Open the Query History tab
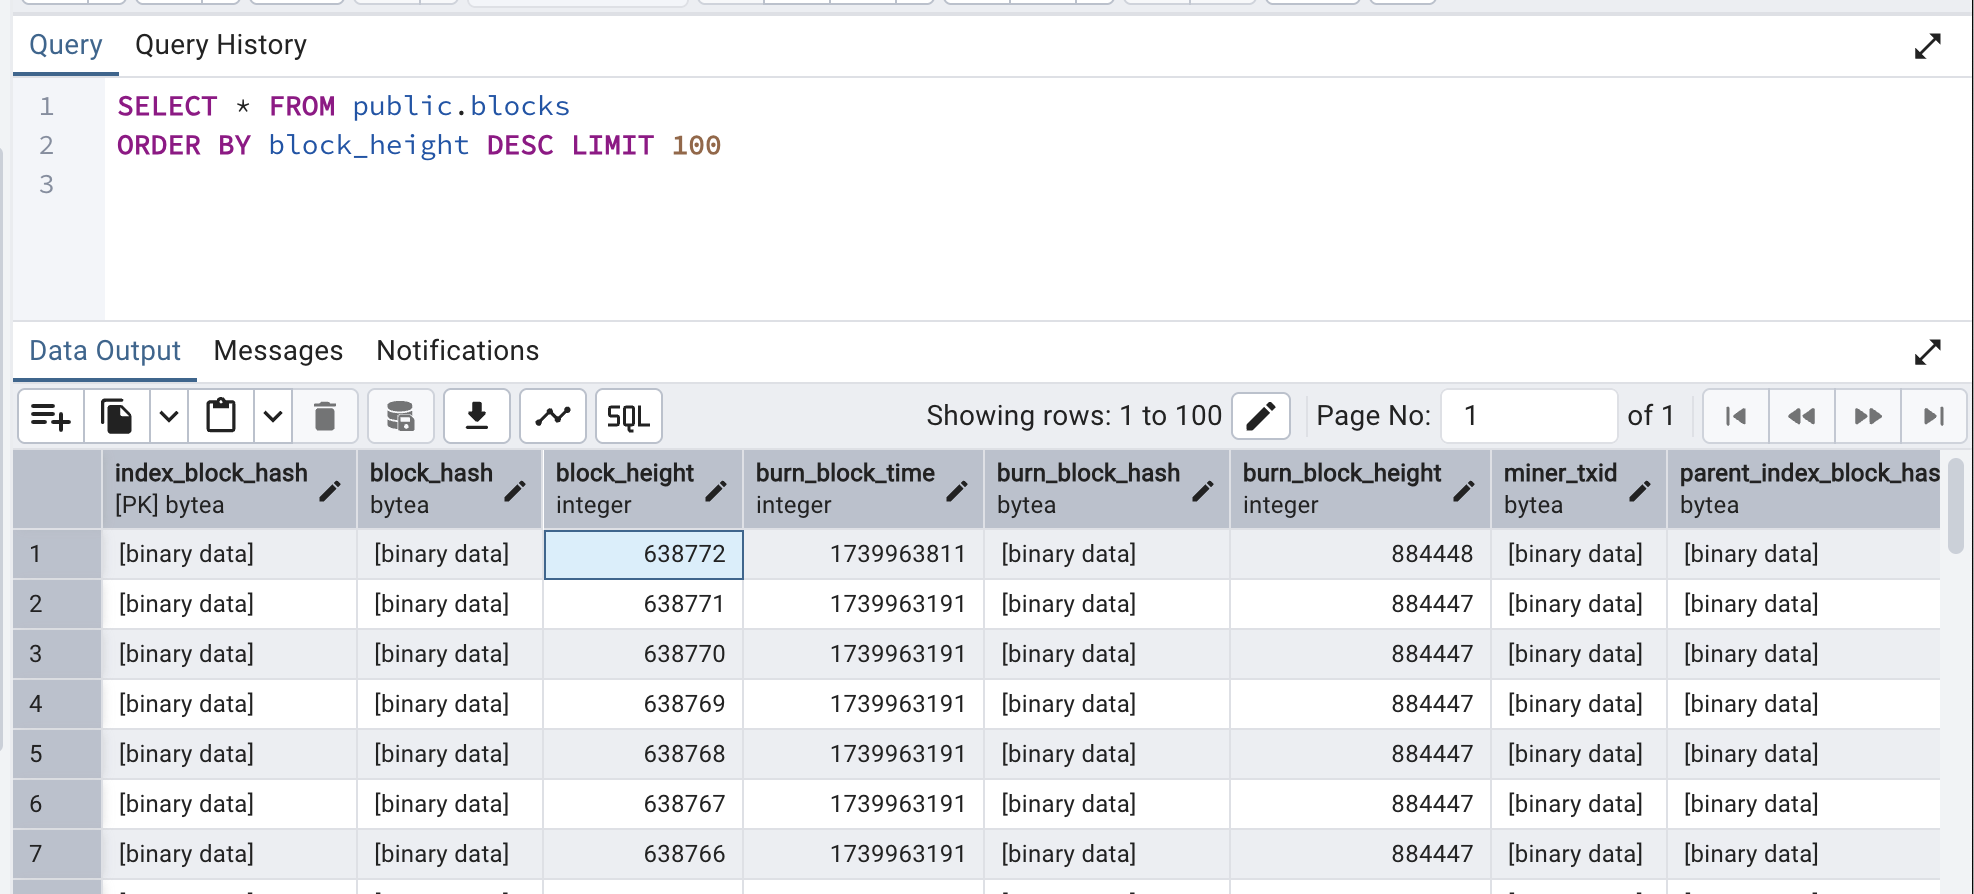The image size is (1974, 894). point(221,45)
